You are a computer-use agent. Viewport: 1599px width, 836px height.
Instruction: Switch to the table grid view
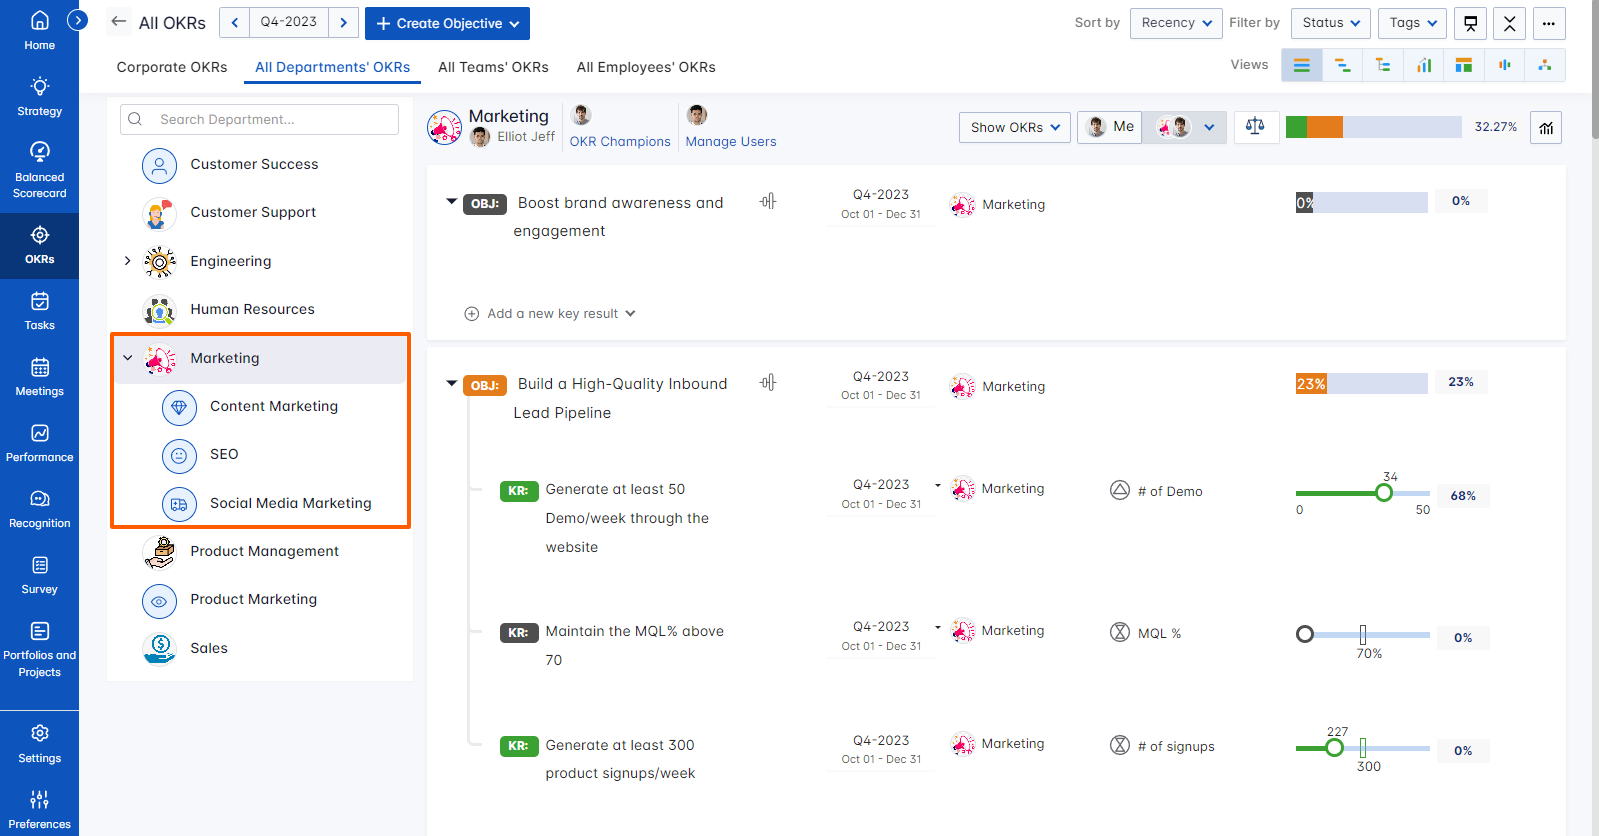(1464, 65)
